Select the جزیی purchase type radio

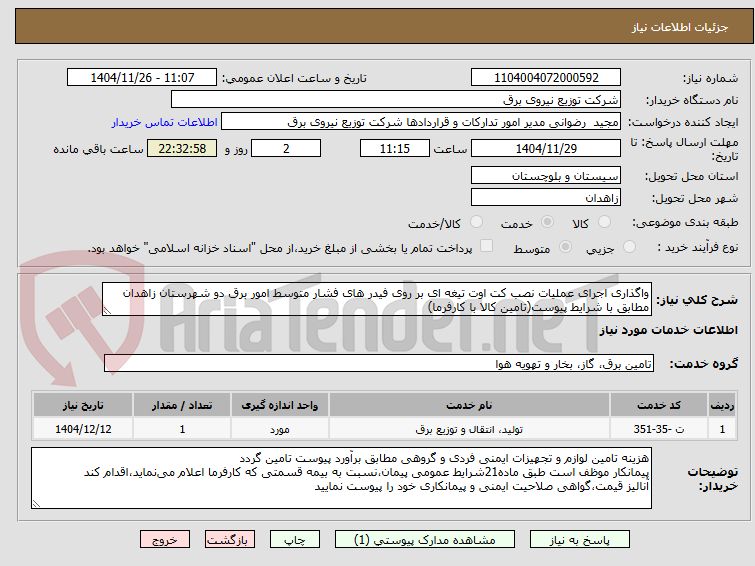(x=629, y=247)
